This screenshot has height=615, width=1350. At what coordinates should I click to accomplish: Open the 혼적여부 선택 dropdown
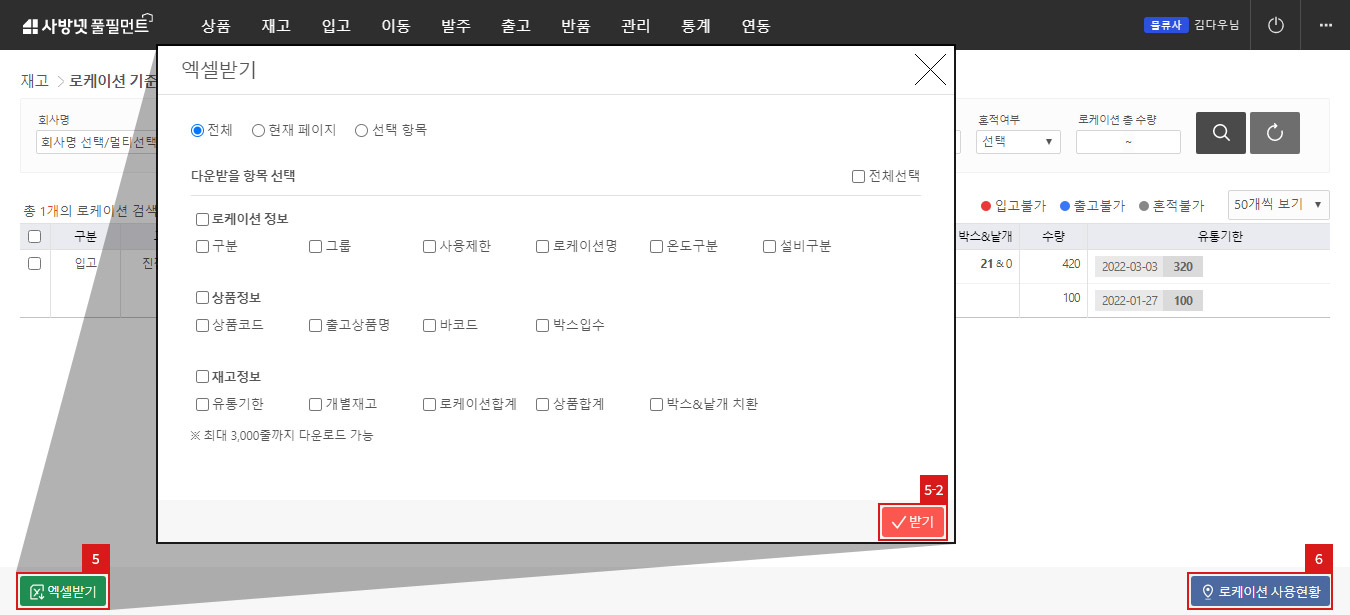coord(1017,141)
